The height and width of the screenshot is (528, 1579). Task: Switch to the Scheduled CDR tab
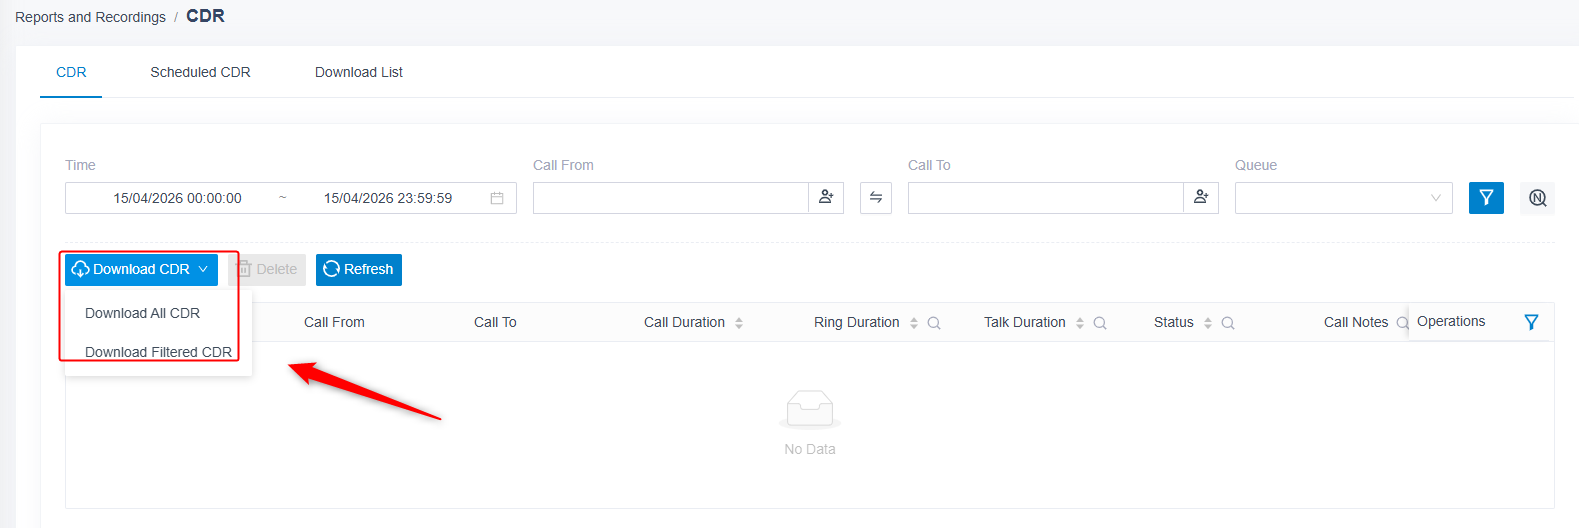point(200,72)
